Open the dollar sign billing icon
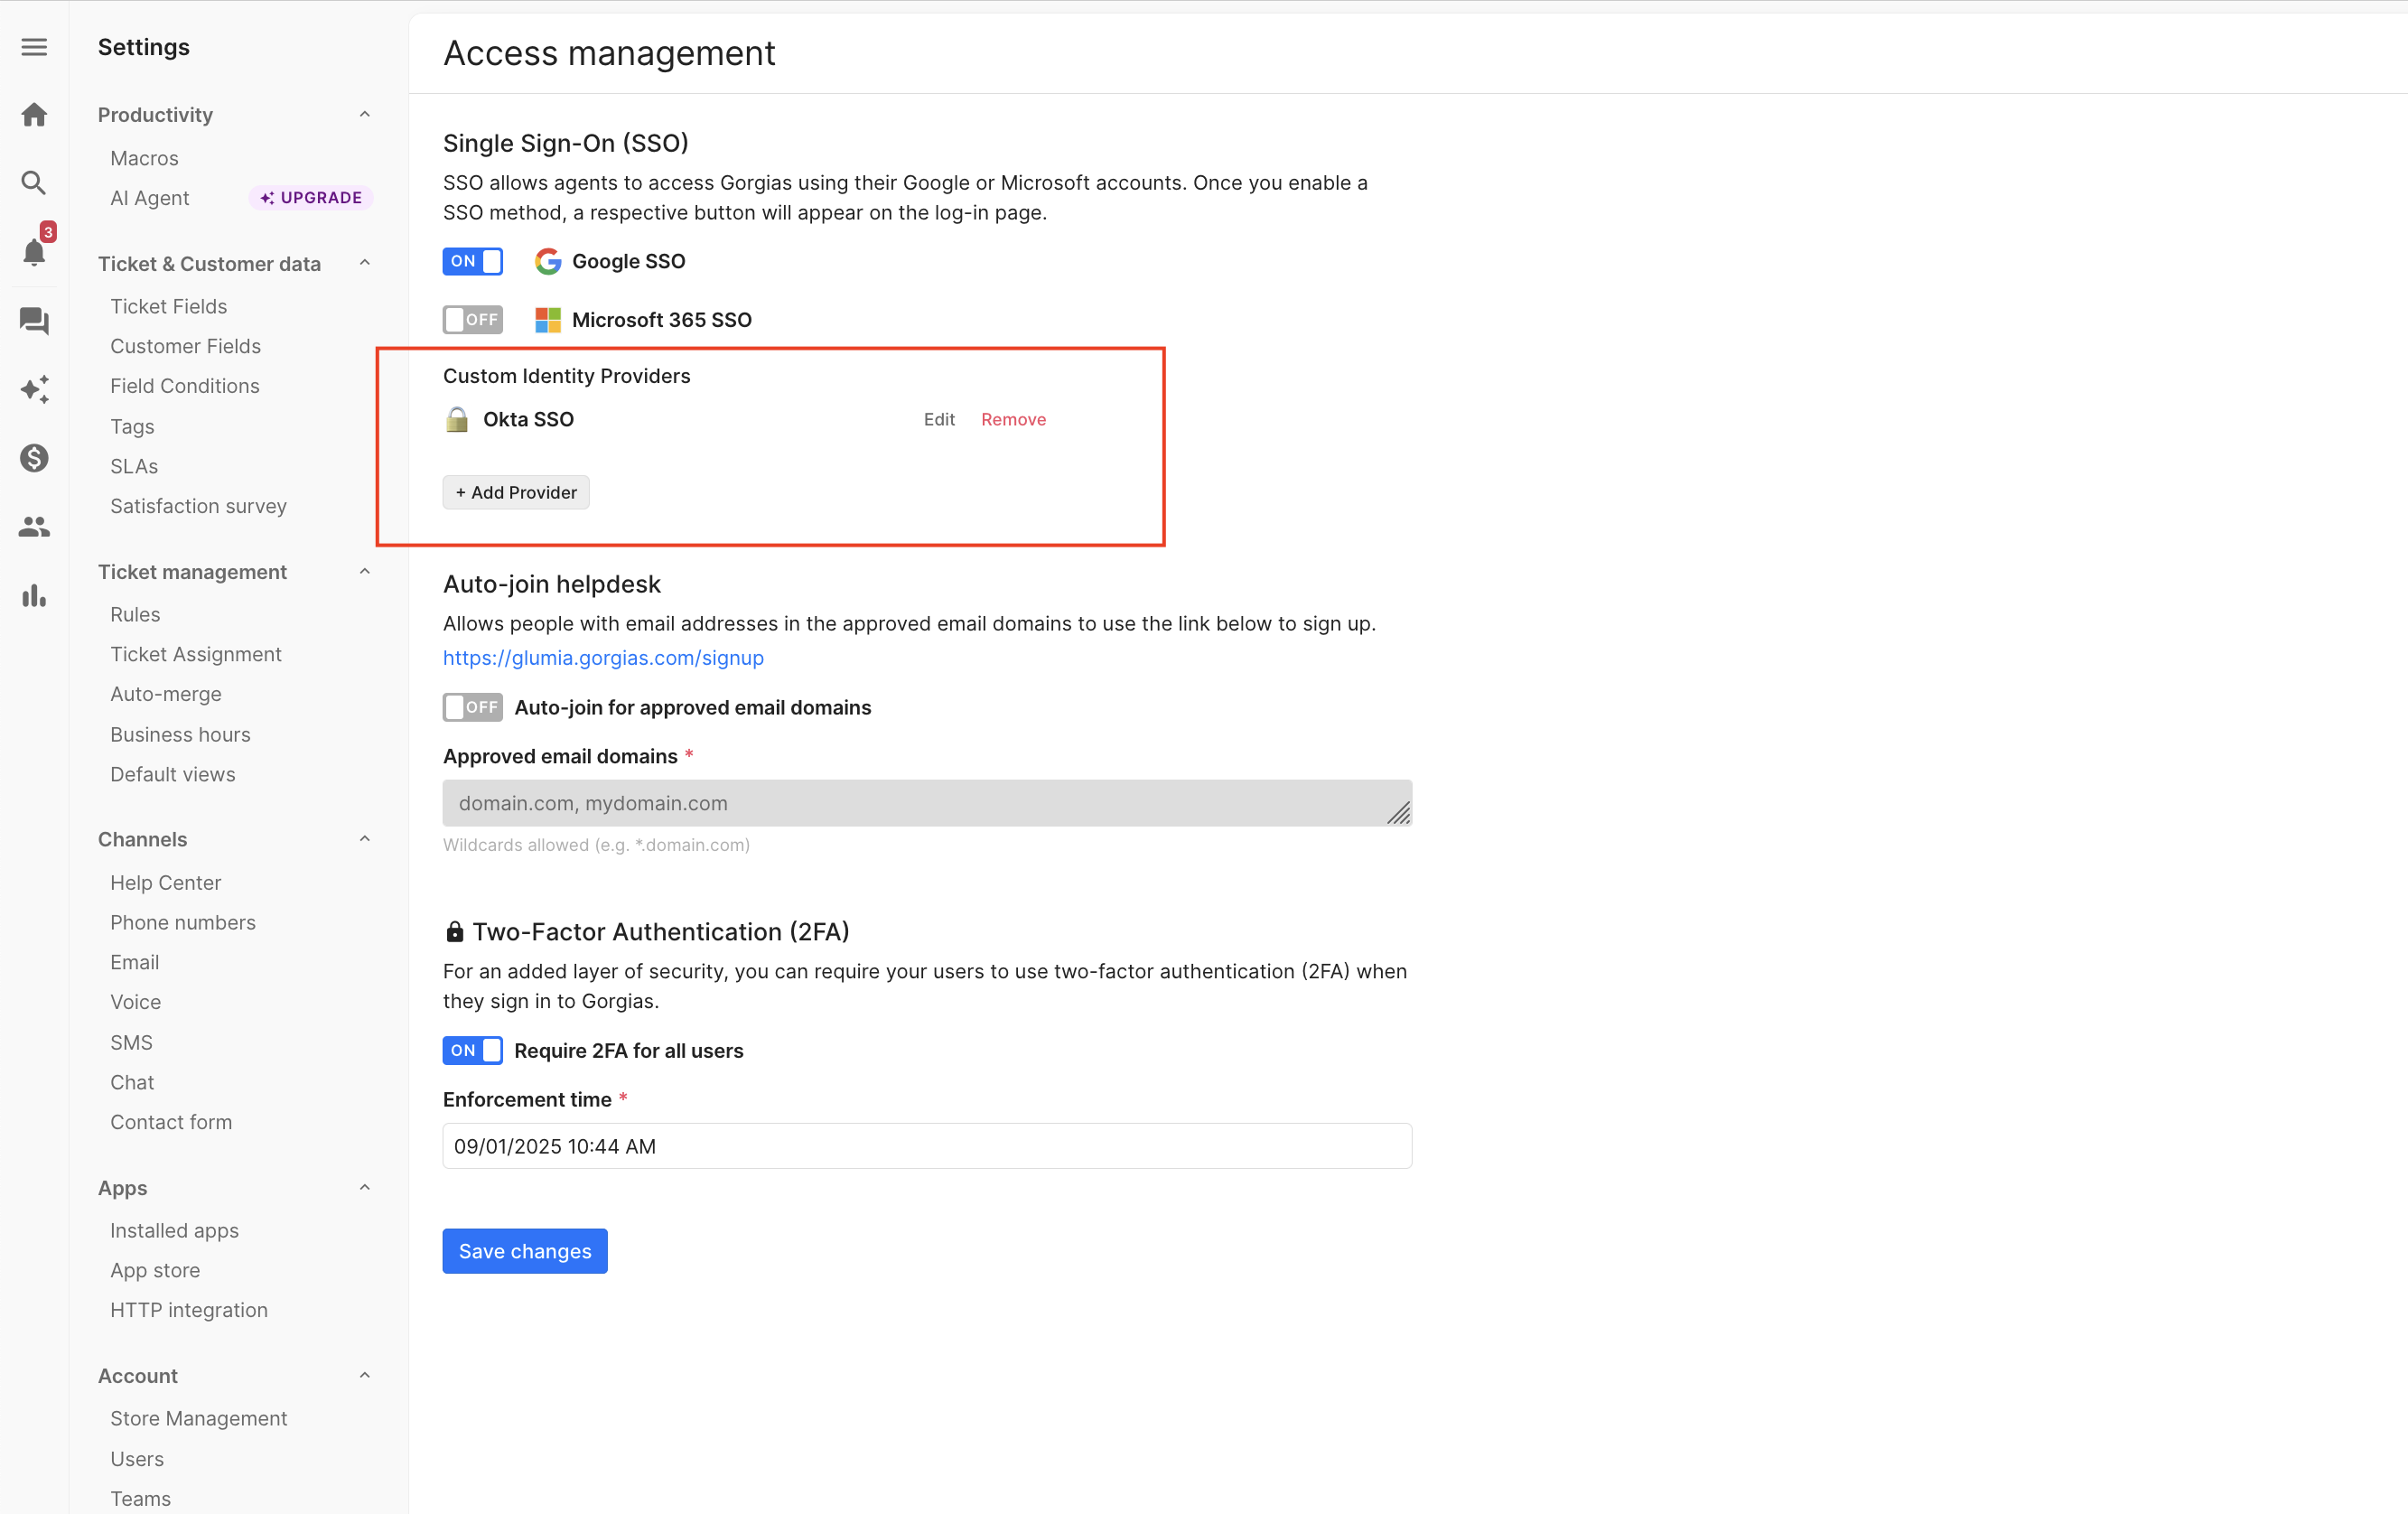 34,458
